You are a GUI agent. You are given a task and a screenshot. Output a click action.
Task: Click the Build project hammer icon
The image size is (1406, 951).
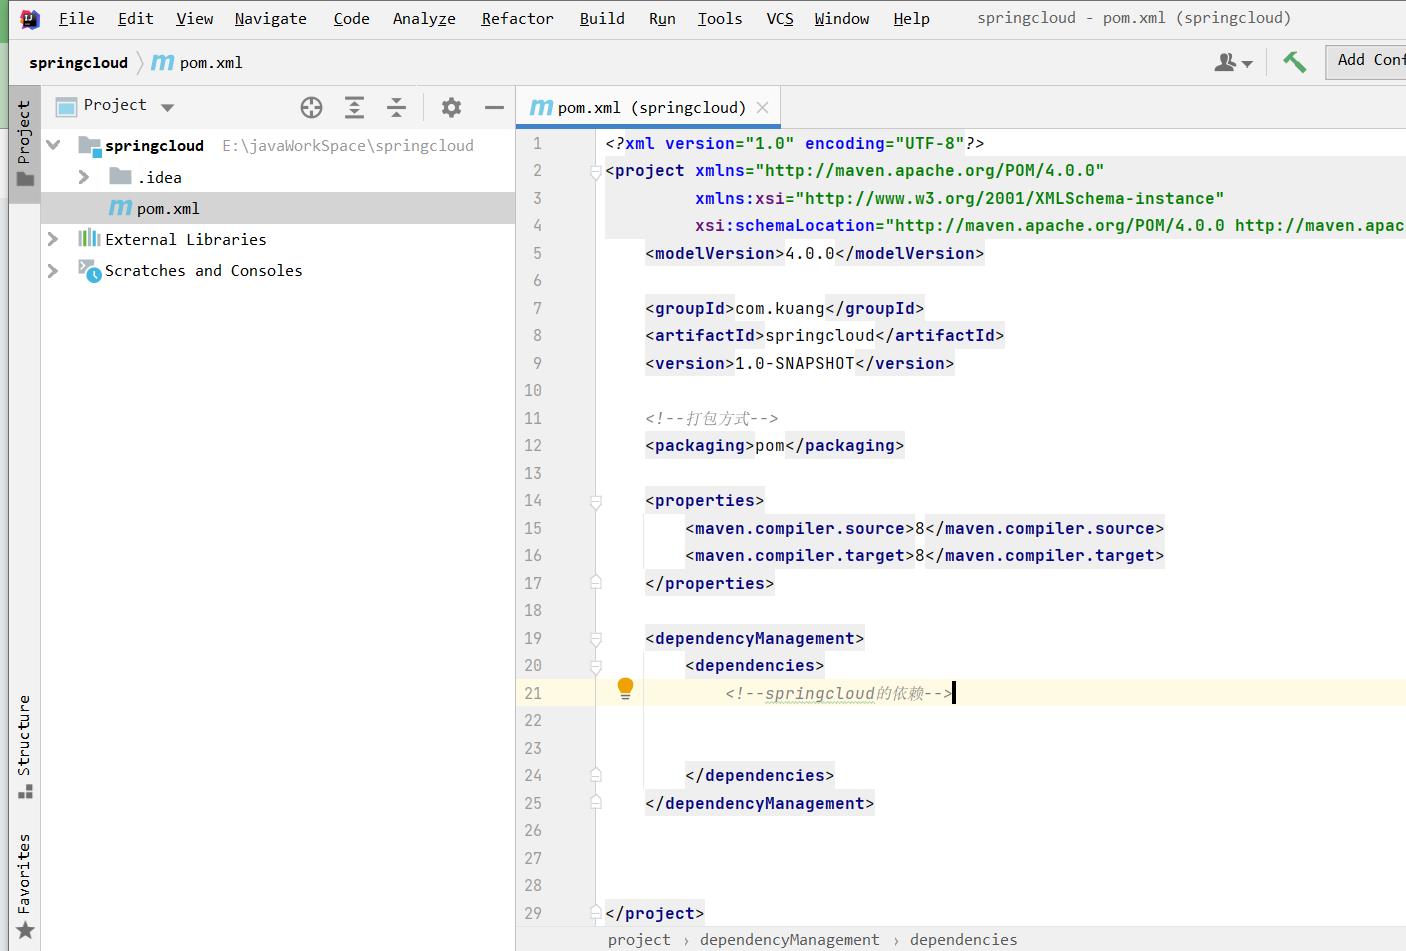(x=1294, y=62)
